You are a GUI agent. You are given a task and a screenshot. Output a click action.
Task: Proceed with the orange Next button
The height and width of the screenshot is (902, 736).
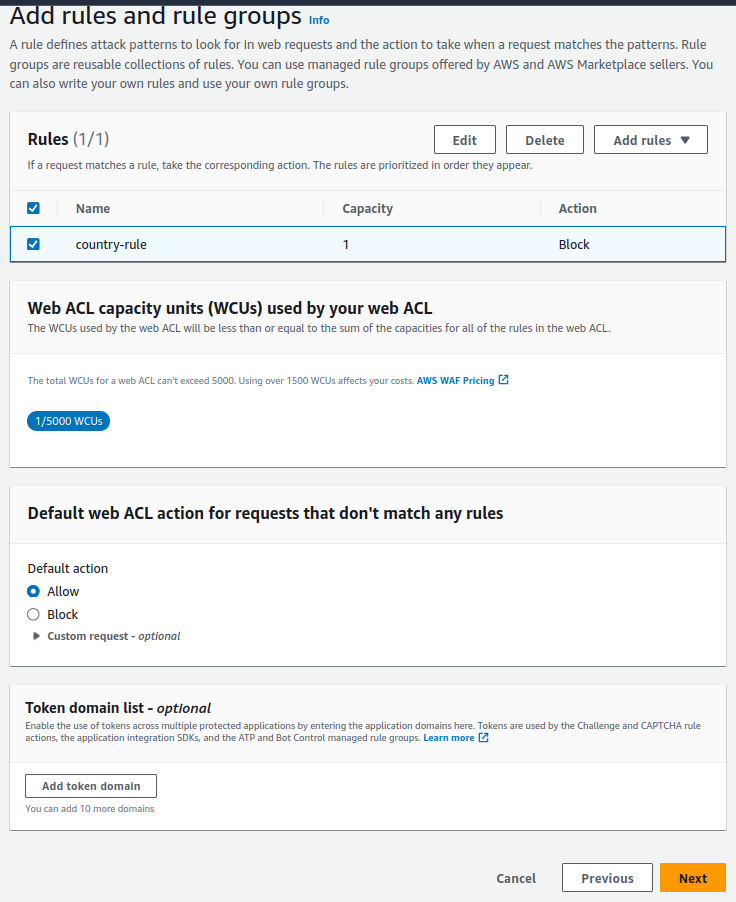(x=692, y=878)
